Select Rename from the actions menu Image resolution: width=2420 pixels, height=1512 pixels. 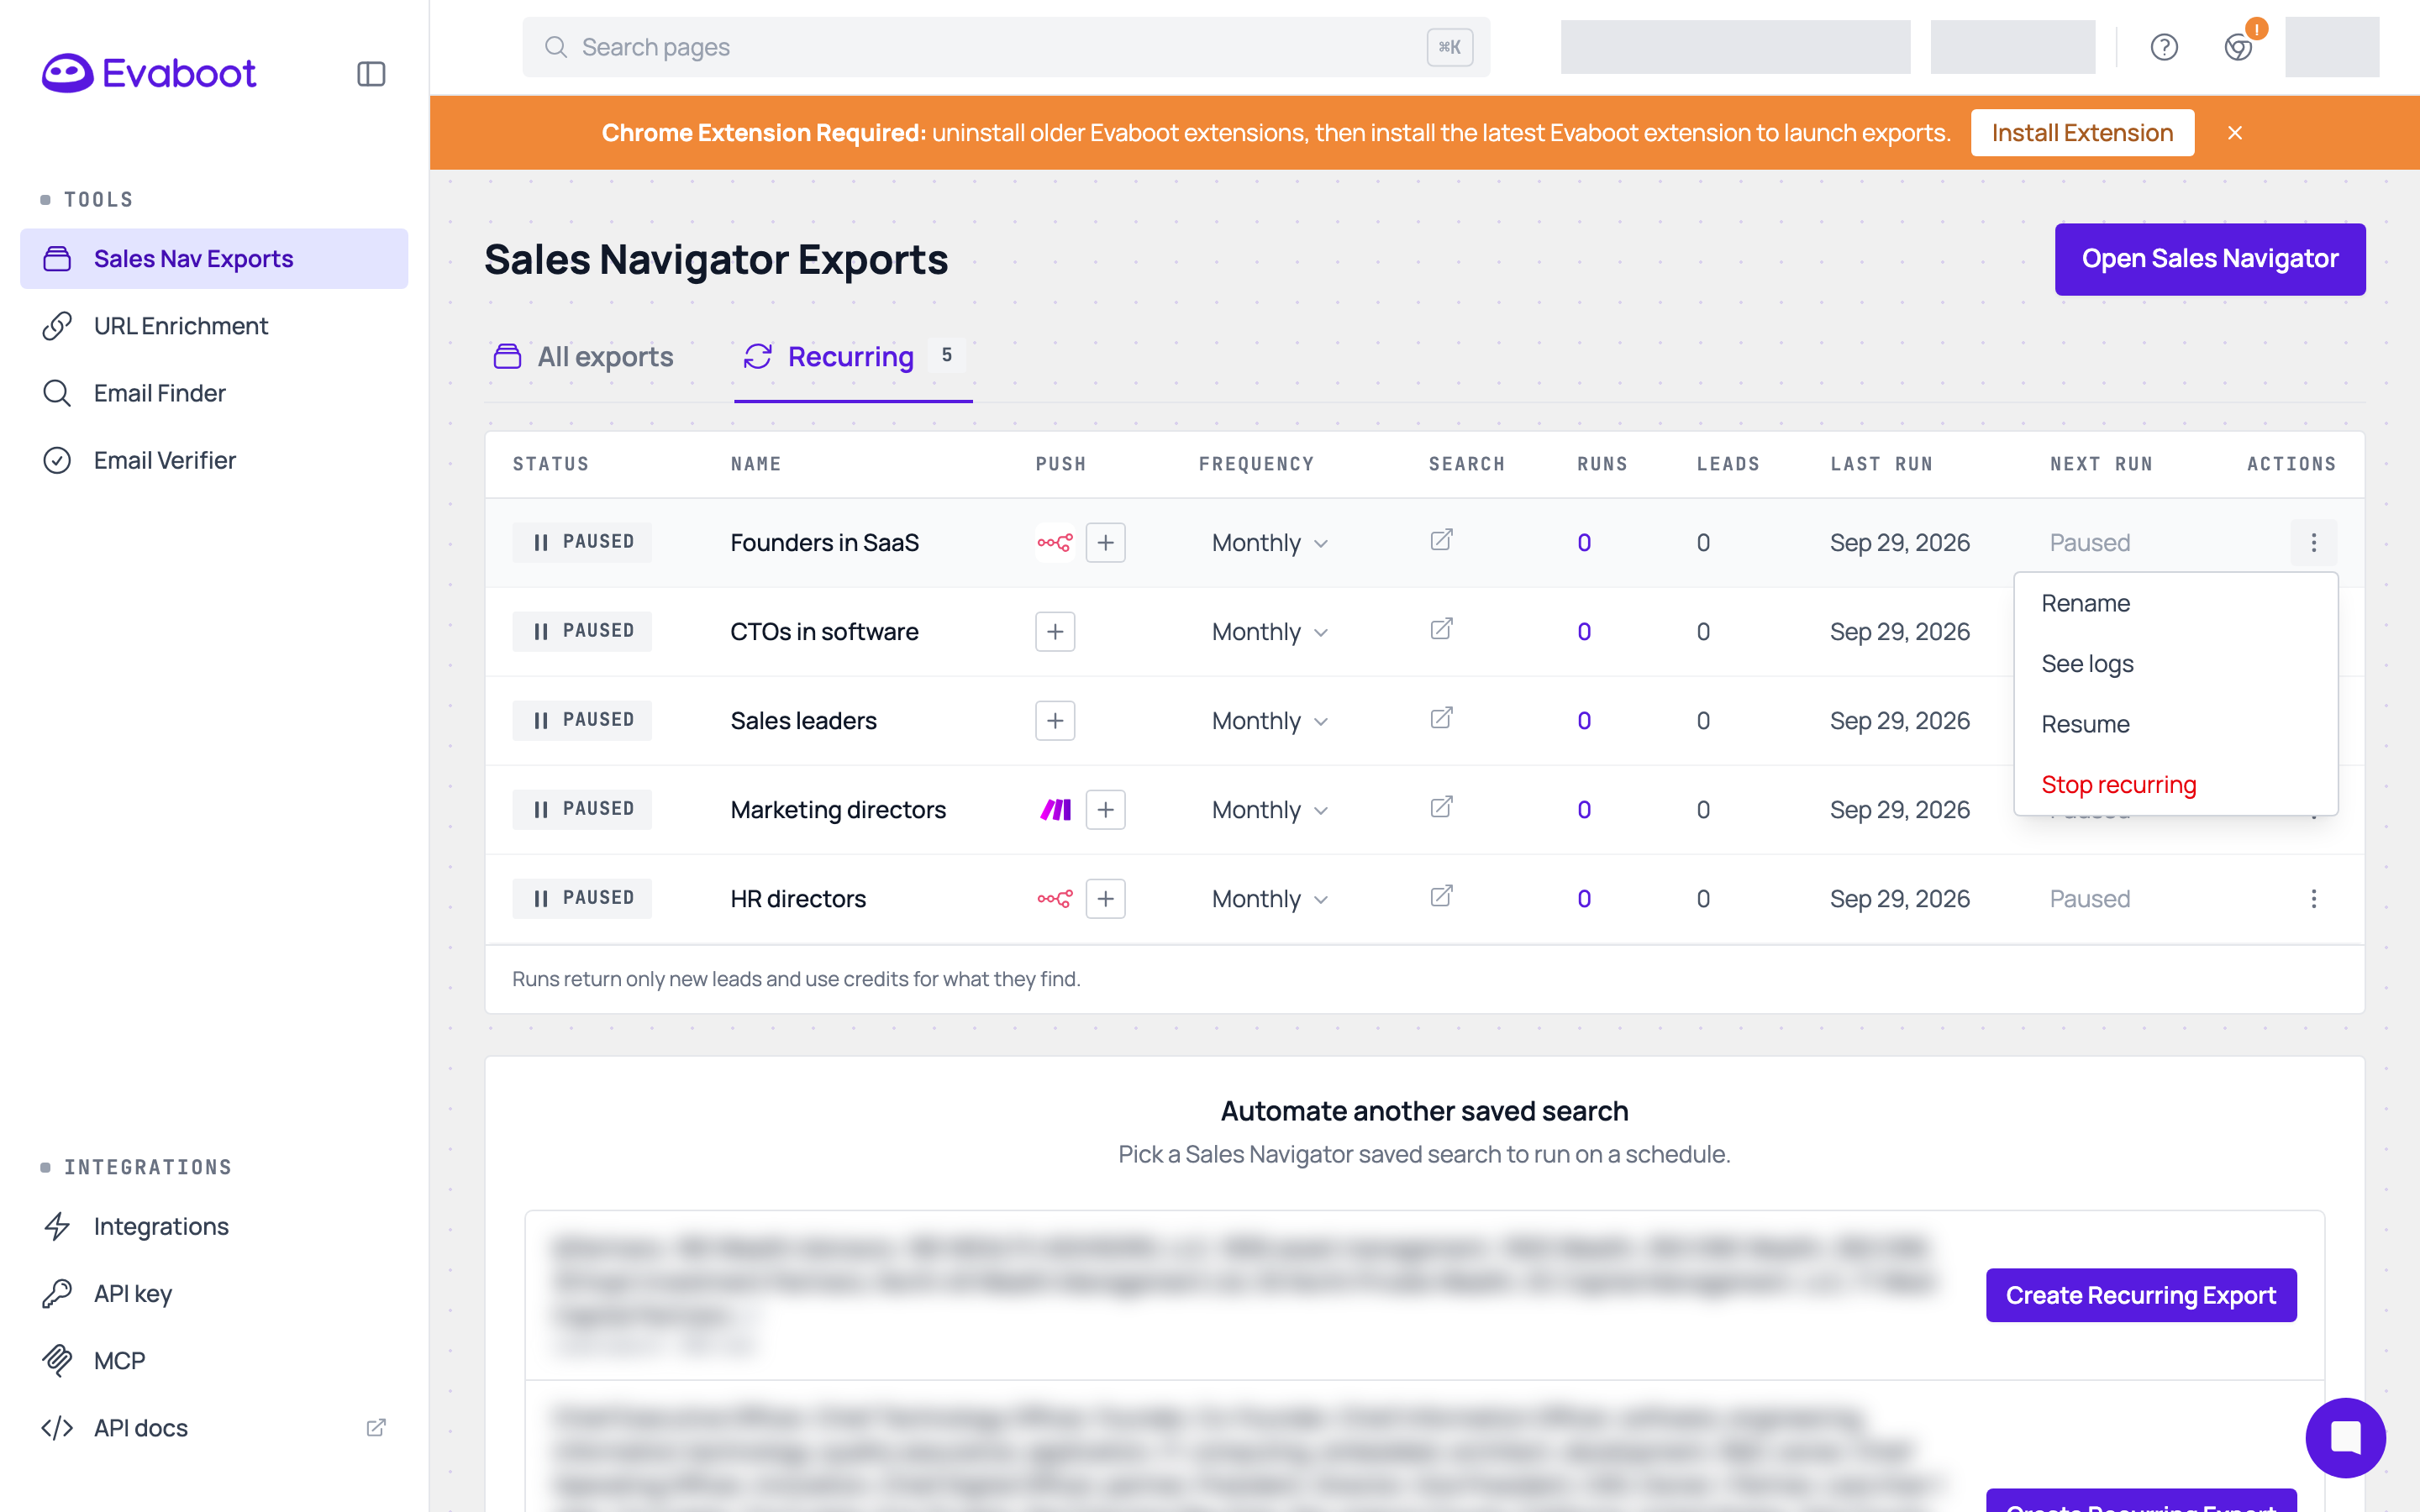click(x=2175, y=603)
